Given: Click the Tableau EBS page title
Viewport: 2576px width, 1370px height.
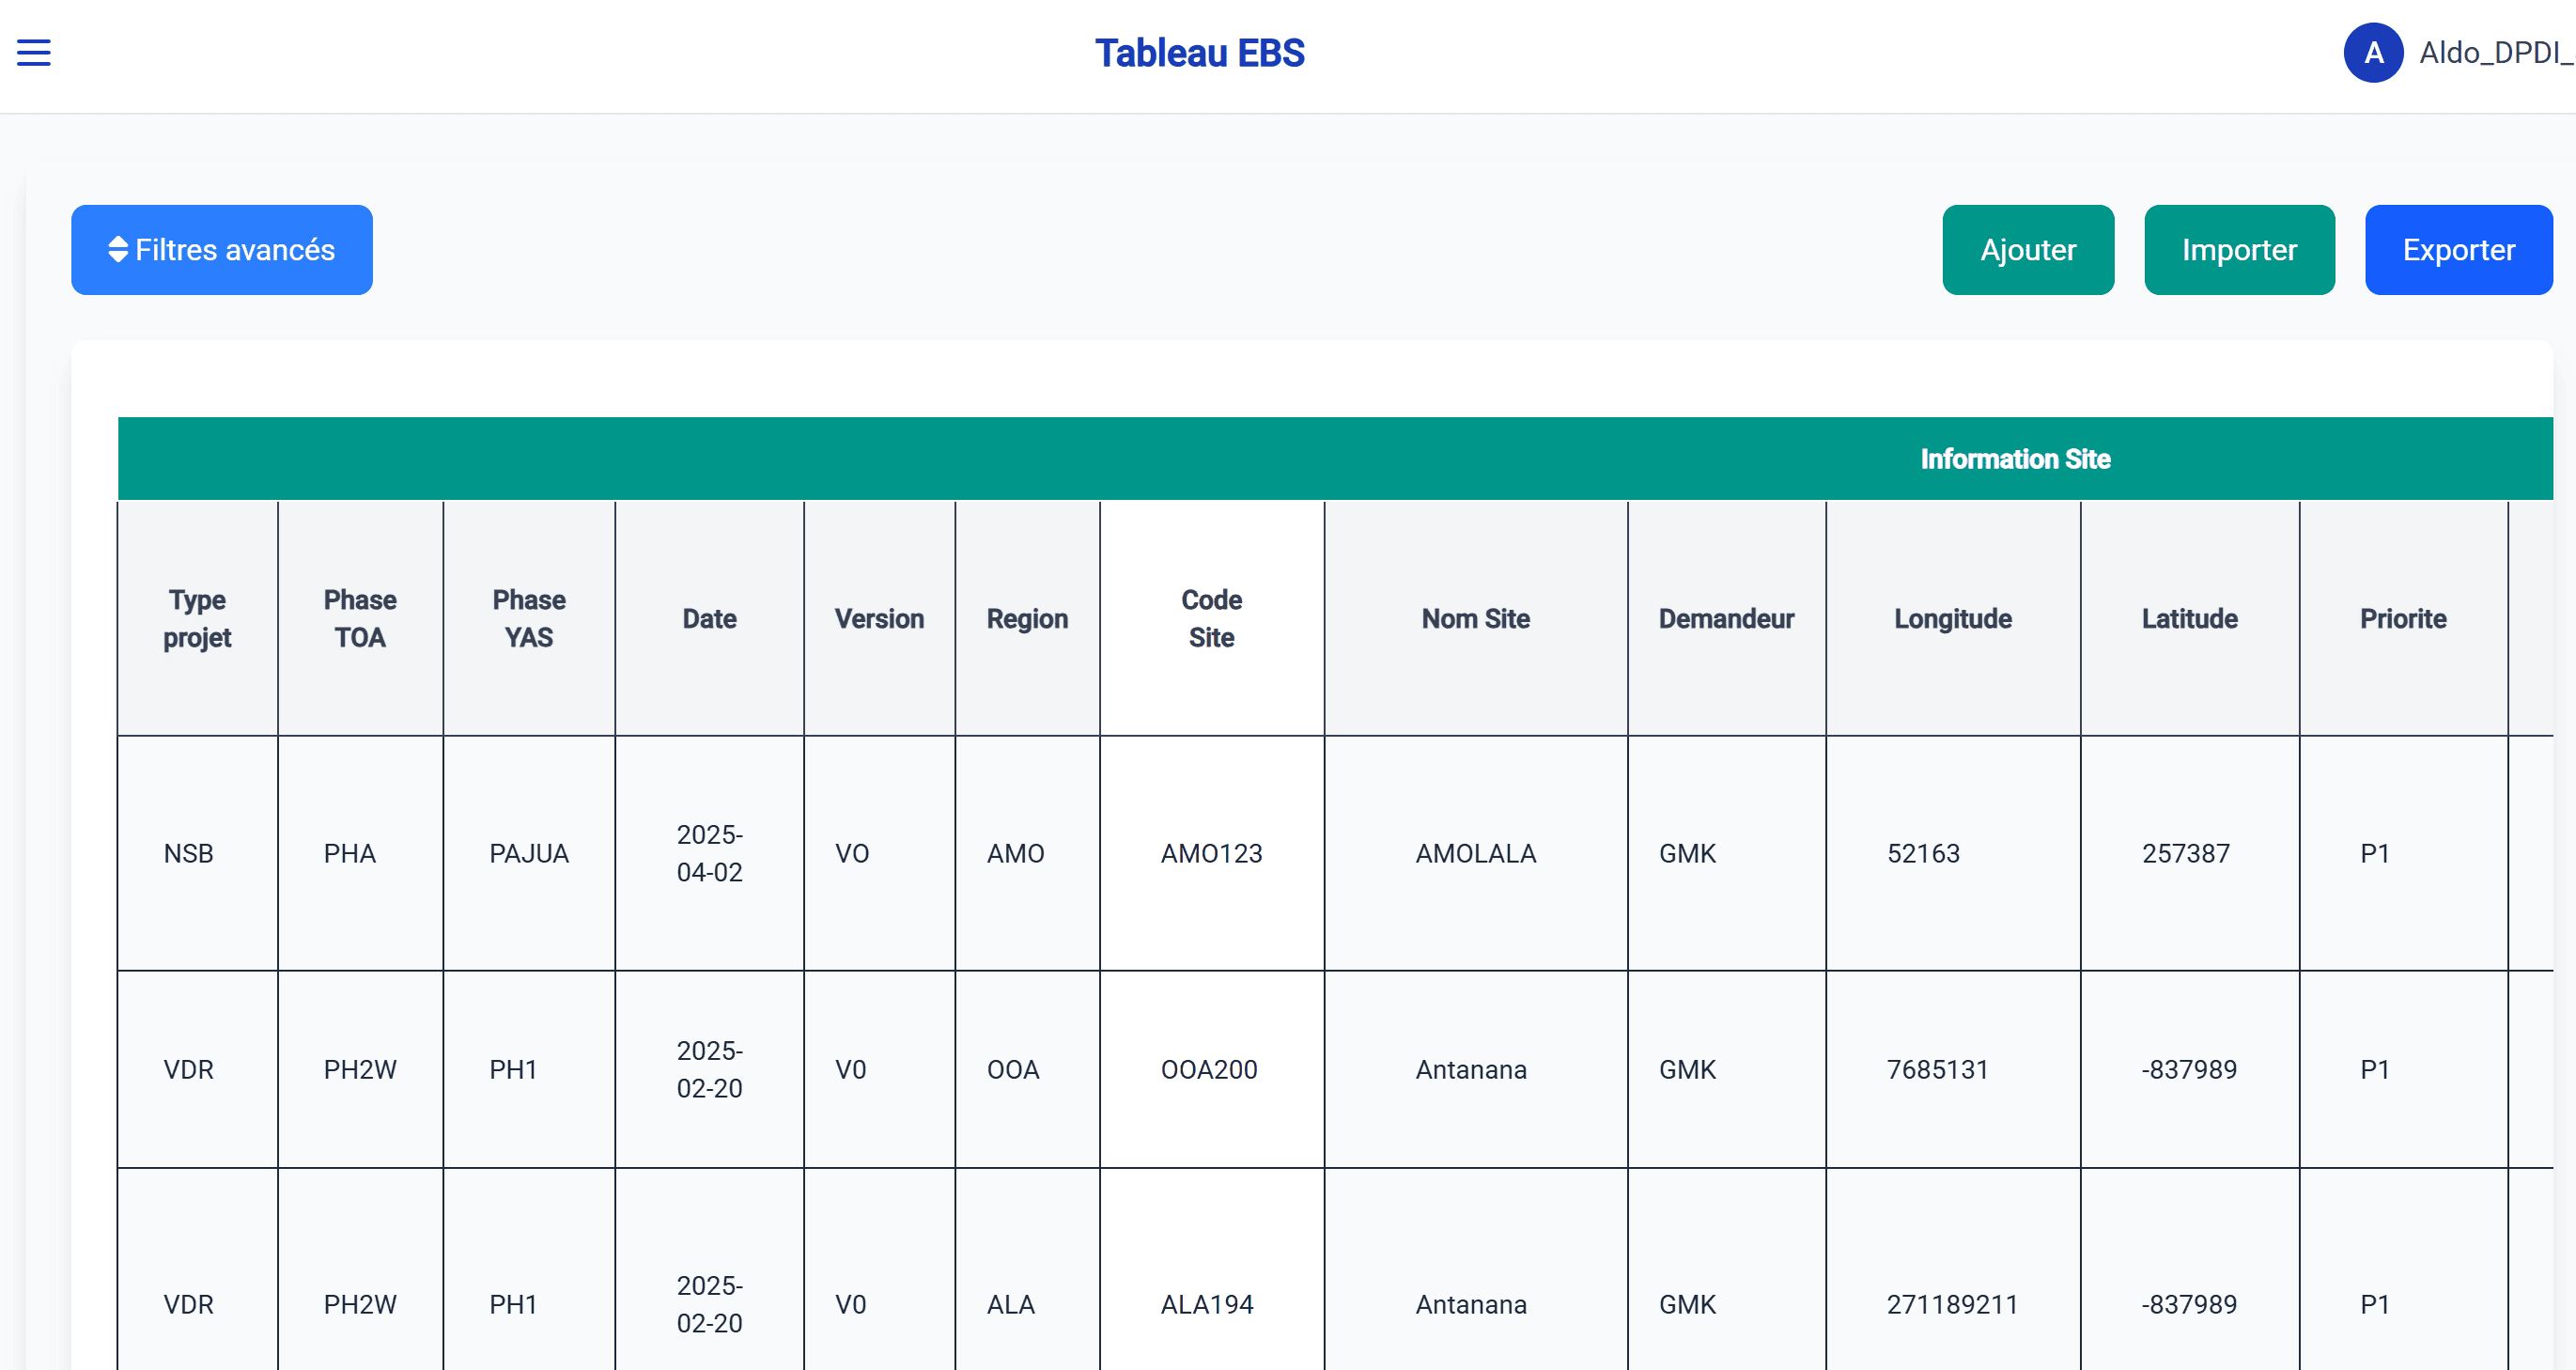Looking at the screenshot, I should coord(1199,53).
